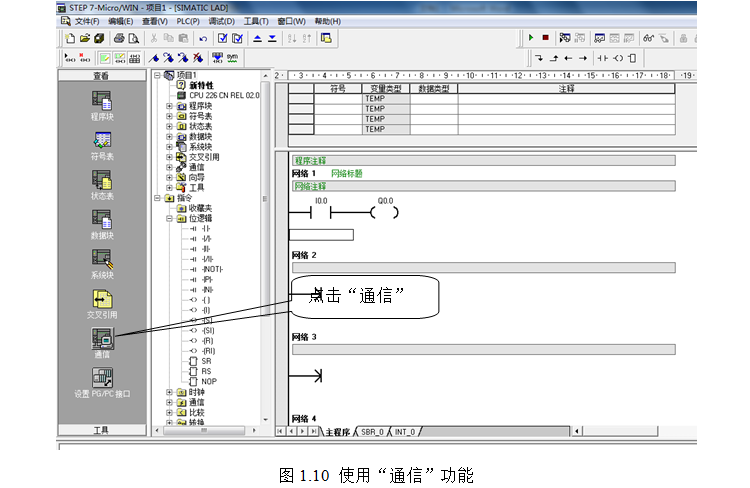Viewport: 750px width, 488px height.
Task: Open 数据块 in the 查看 sidebar
Action: [x=101, y=225]
